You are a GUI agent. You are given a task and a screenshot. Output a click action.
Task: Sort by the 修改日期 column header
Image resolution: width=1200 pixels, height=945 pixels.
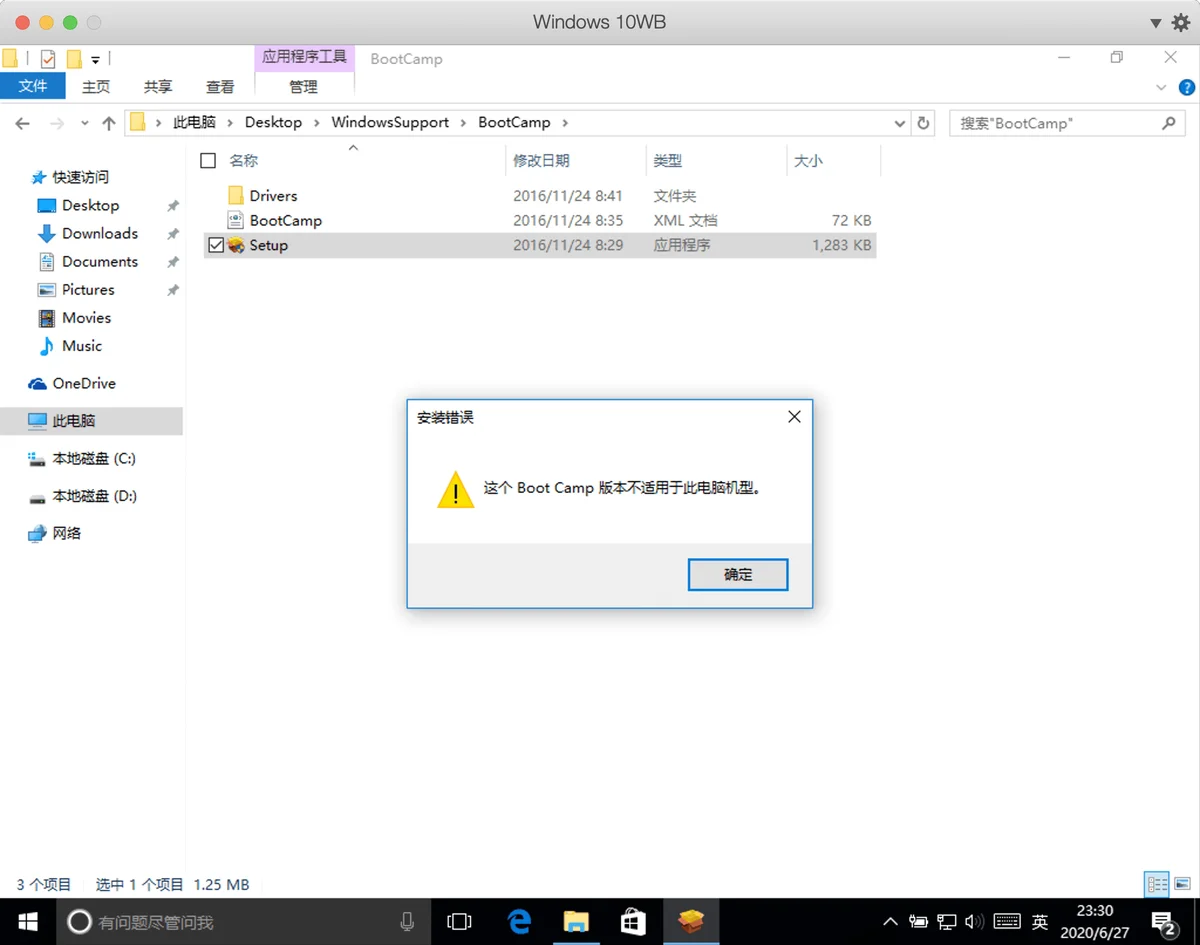[x=541, y=160]
